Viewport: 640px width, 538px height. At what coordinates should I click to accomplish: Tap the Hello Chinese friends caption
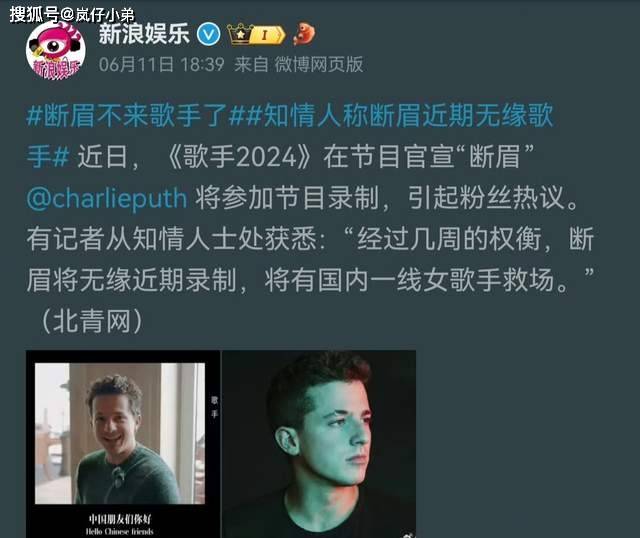120,531
